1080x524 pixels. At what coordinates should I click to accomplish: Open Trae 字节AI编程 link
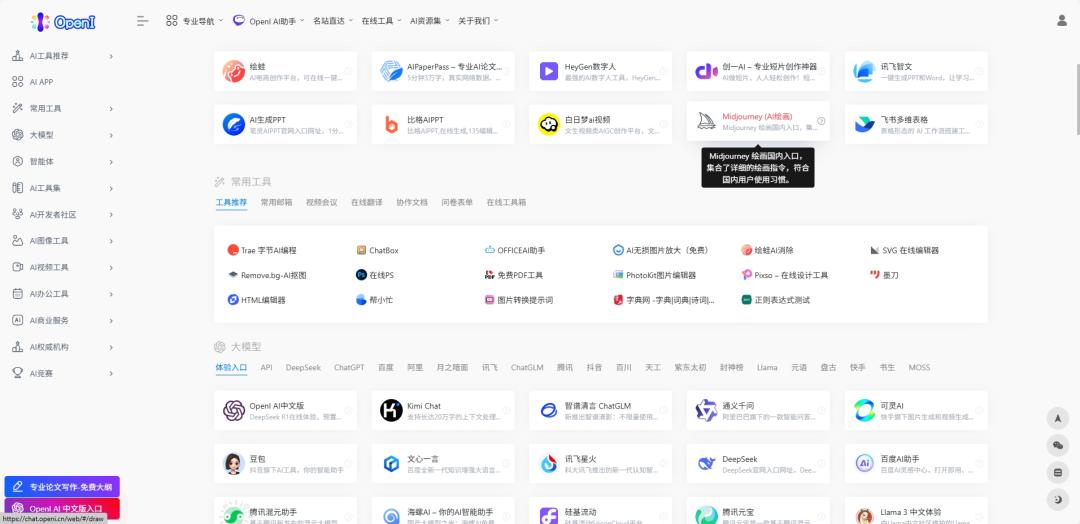coord(262,251)
